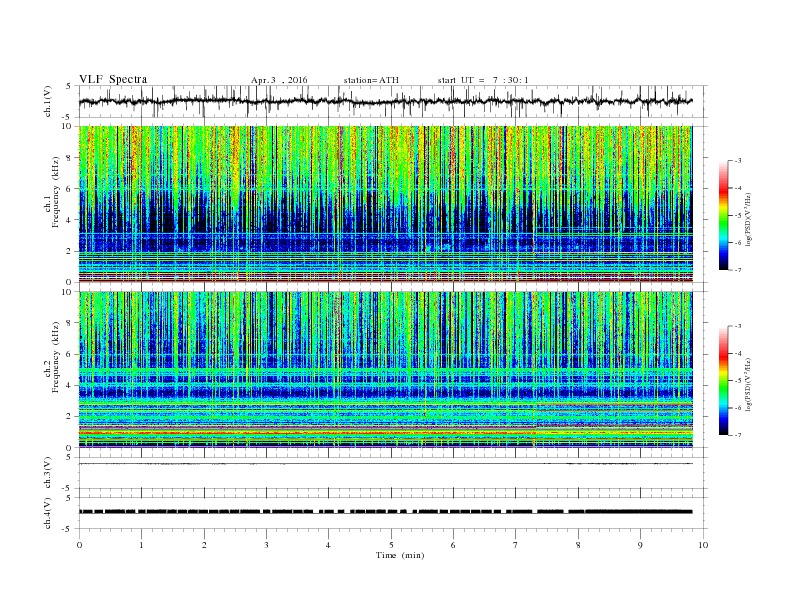Screen dimensions: 792x612
Task: Click the ch.1 waveform trace panel
Action: coord(393,101)
